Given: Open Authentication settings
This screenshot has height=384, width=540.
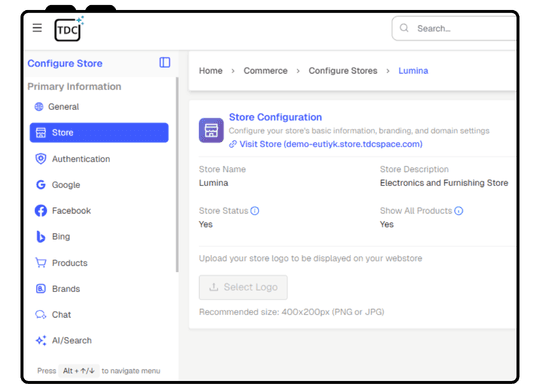Looking at the screenshot, I should pyautogui.click(x=99, y=159).
